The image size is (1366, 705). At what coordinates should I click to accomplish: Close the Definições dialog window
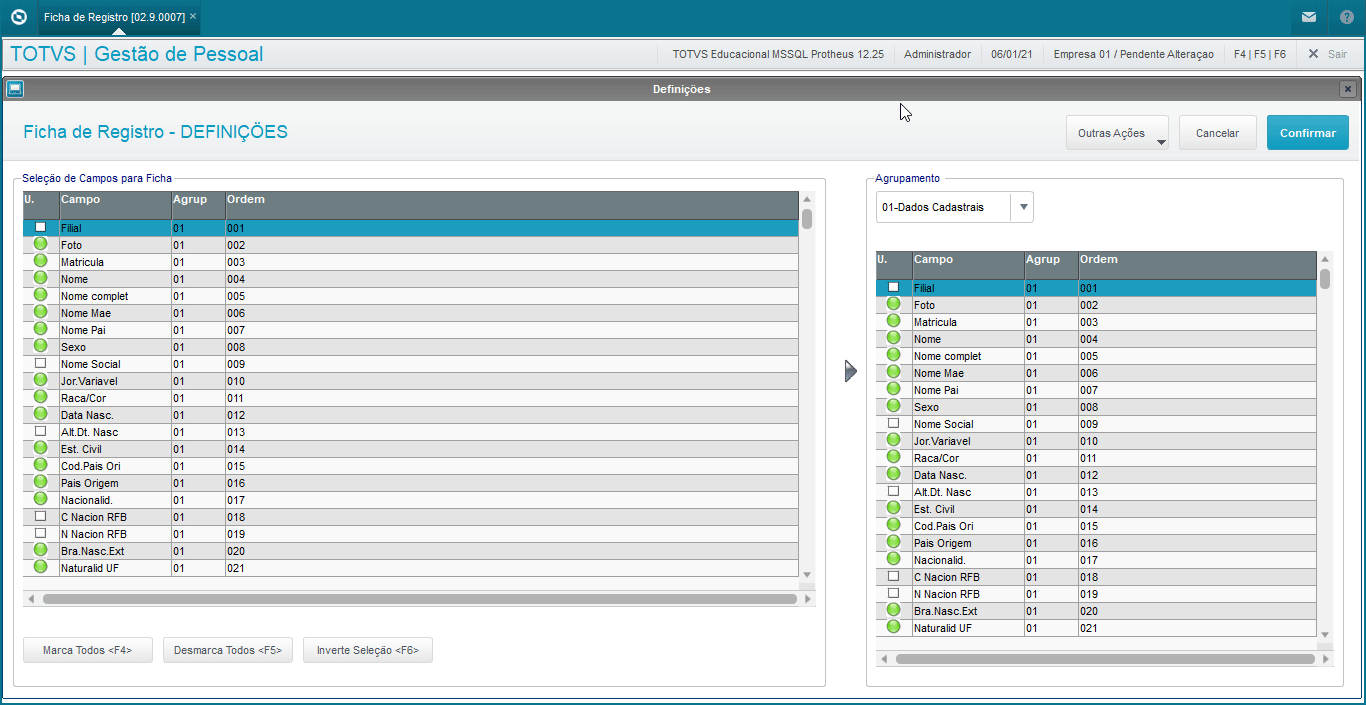(x=1347, y=89)
